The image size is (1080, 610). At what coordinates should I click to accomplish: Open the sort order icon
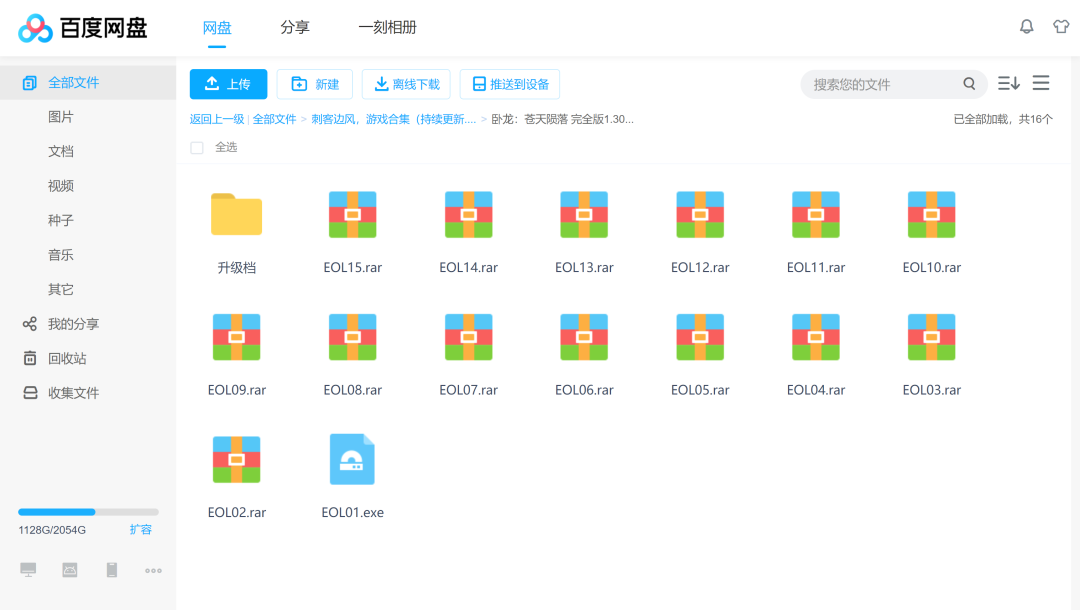click(1008, 83)
